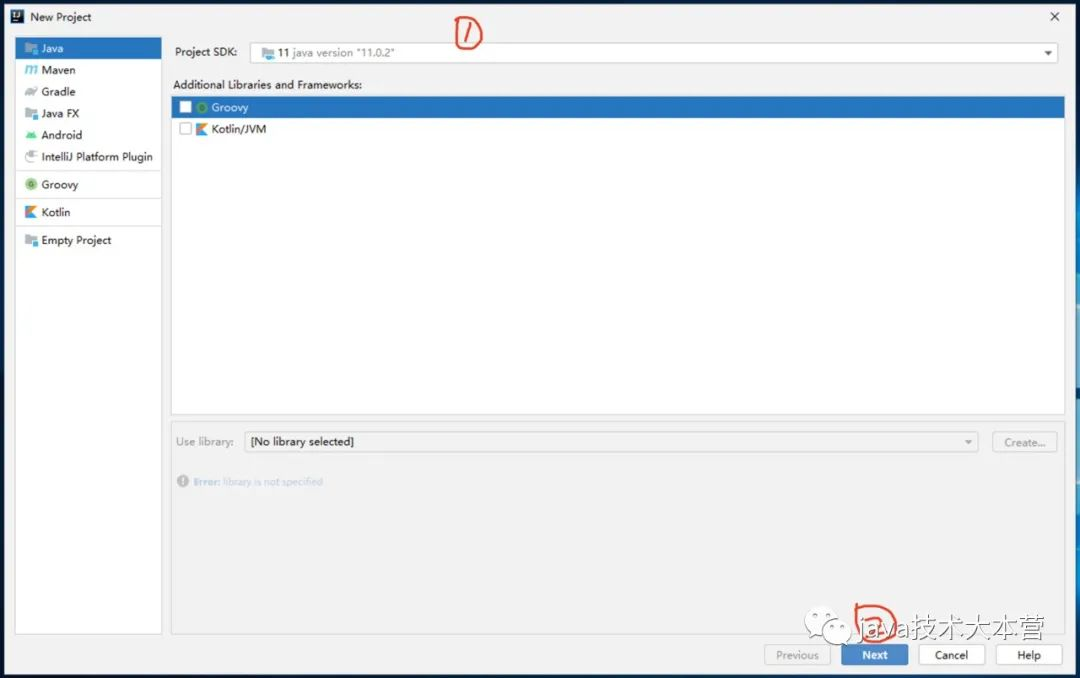Click the Groovy icon in frameworks list
1080x678 pixels.
click(x=202, y=107)
